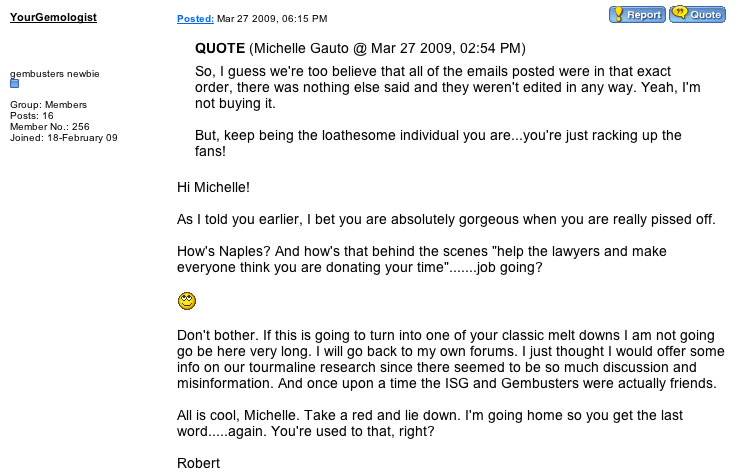This screenshot has height=476, width=737.
Task: Quote this post using Quote button
Action: tap(697, 14)
